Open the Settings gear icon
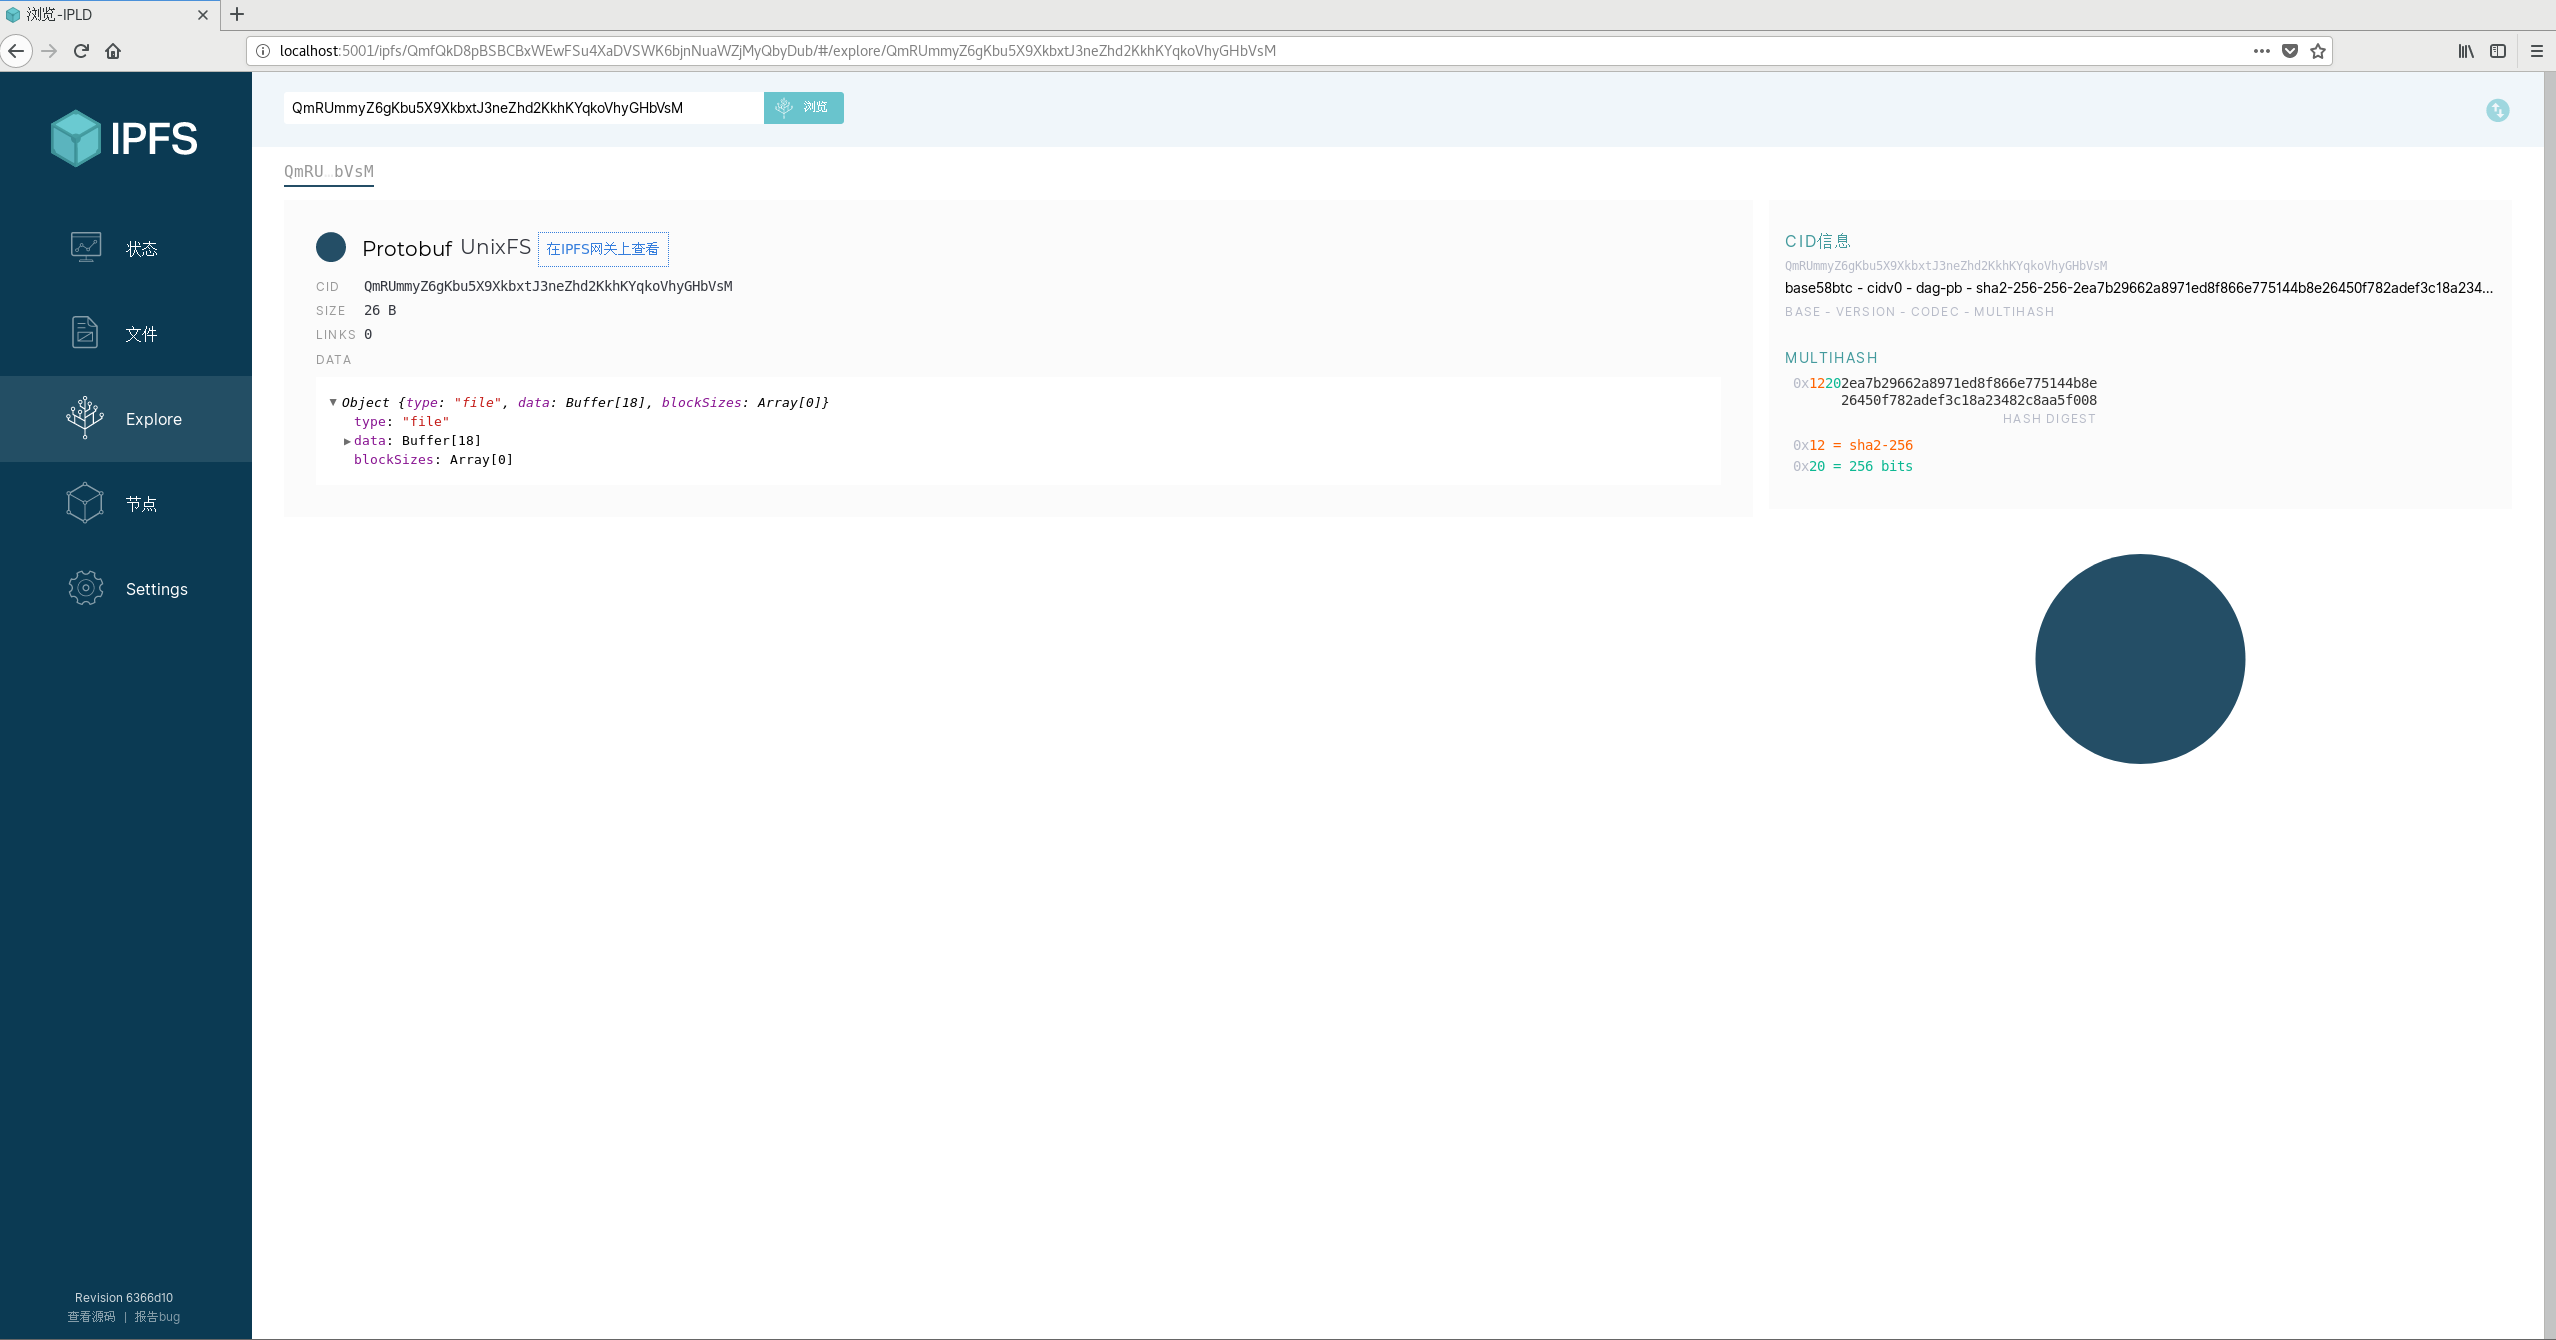2556x1340 pixels. (x=86, y=588)
